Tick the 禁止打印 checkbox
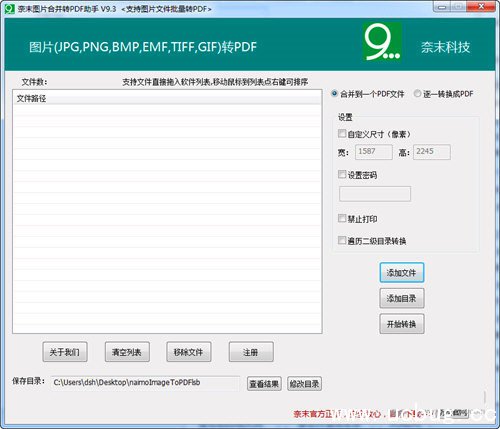This screenshot has width=500, height=429. (342, 218)
